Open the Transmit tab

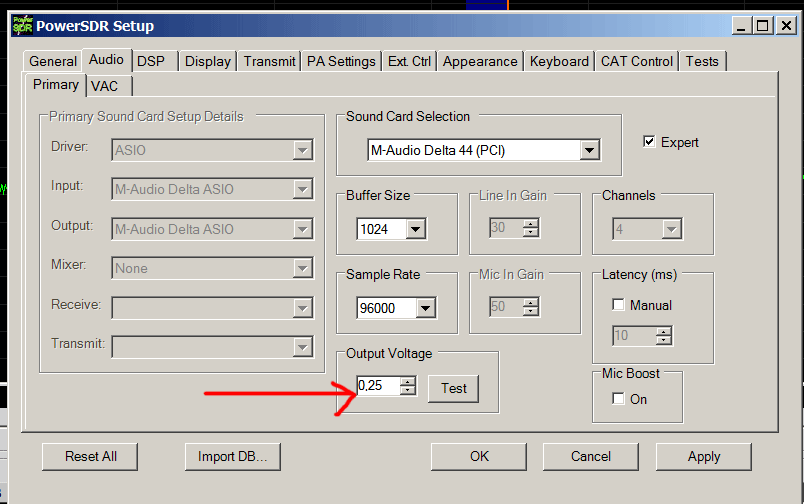269,61
